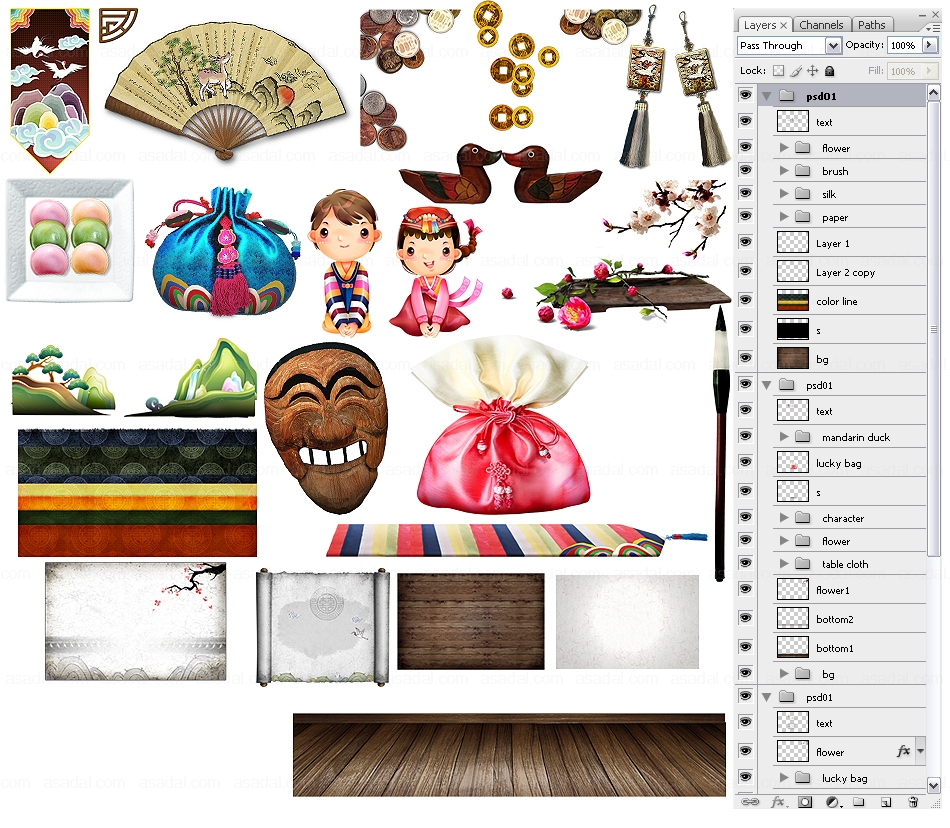Open the Opacity slider arrow
The width and height of the screenshot is (950, 828).
(x=930, y=46)
